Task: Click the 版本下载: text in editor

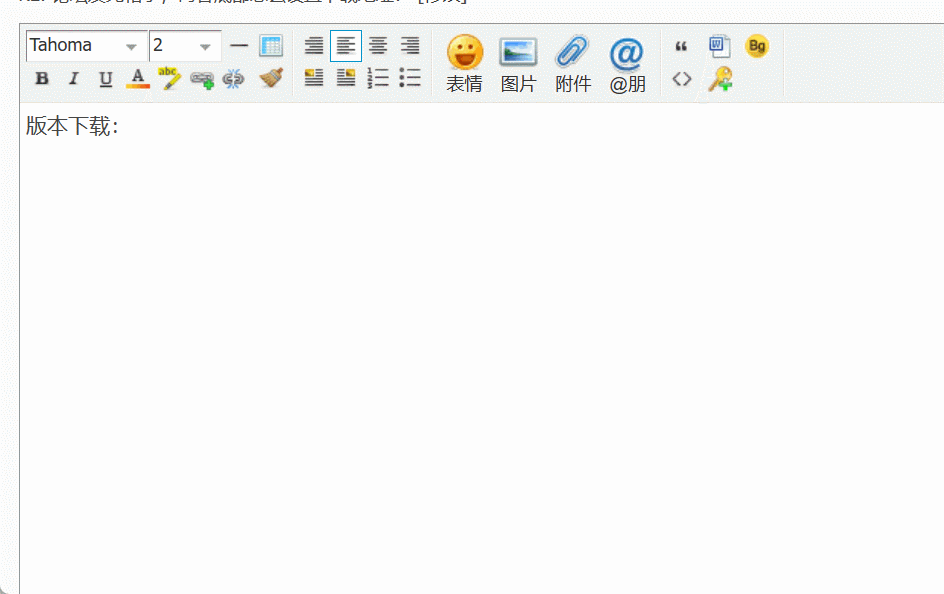Action: 72,126
